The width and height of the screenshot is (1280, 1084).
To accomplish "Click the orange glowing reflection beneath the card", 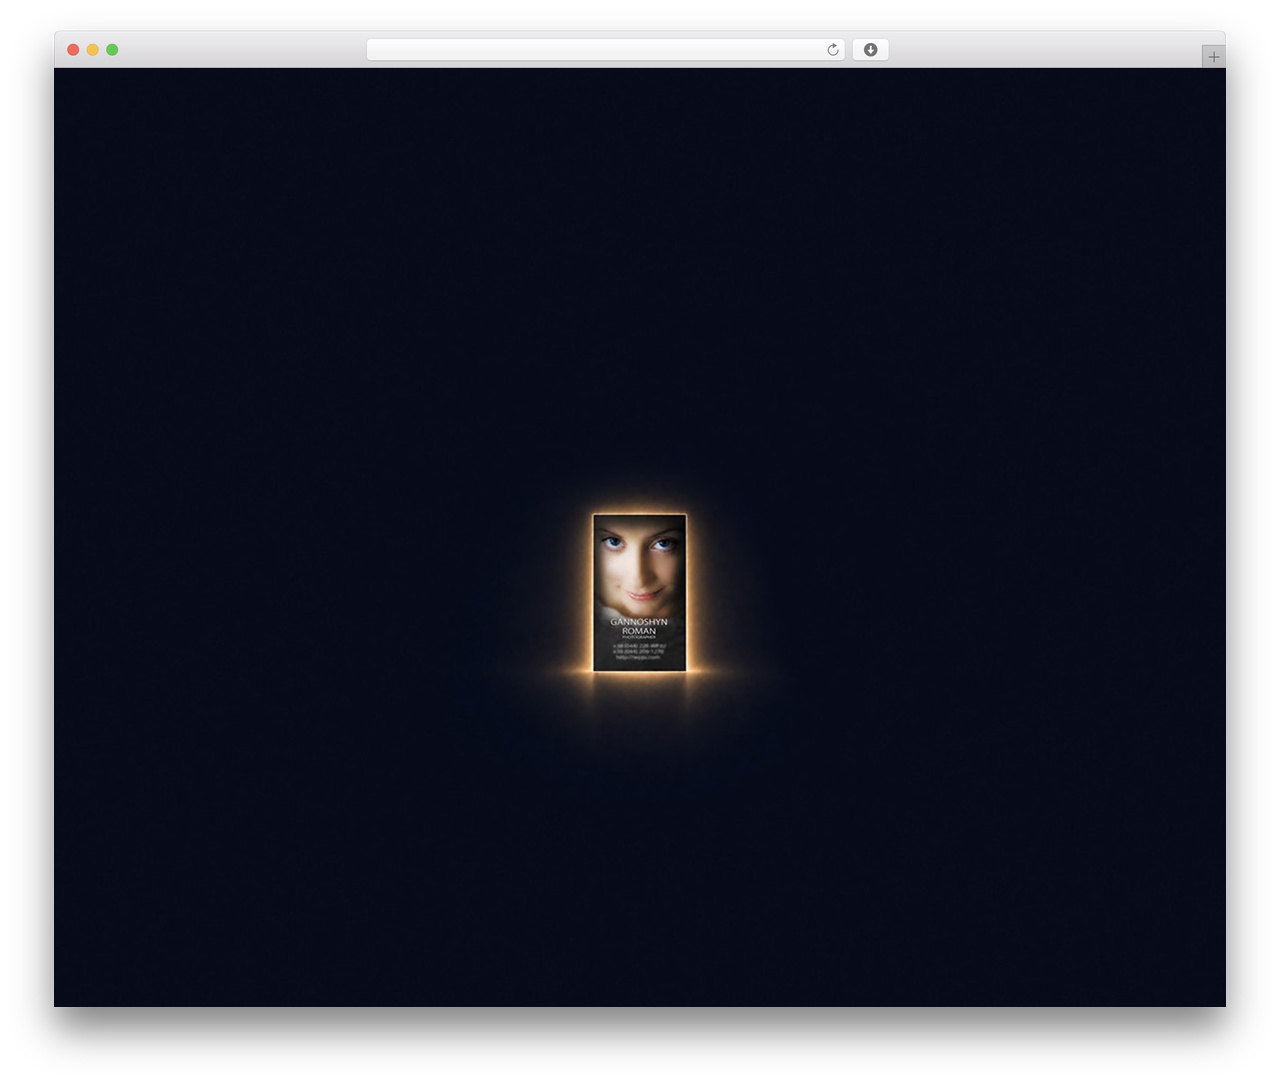I will [x=640, y=690].
